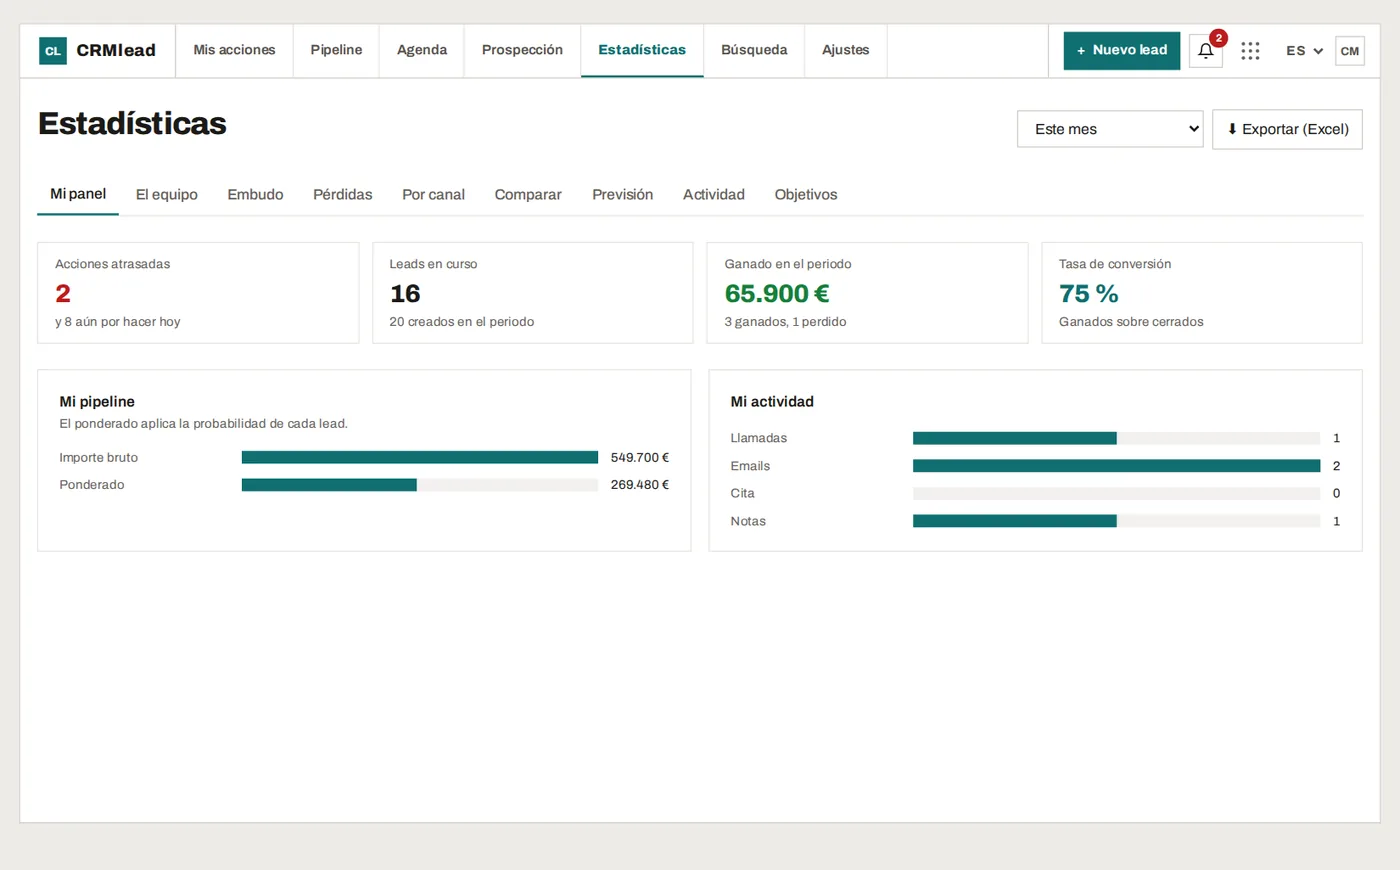Image resolution: width=1400 pixels, height=870 pixels.
Task: Click the '3 ganados, 1 perdido' text
Action: click(785, 322)
